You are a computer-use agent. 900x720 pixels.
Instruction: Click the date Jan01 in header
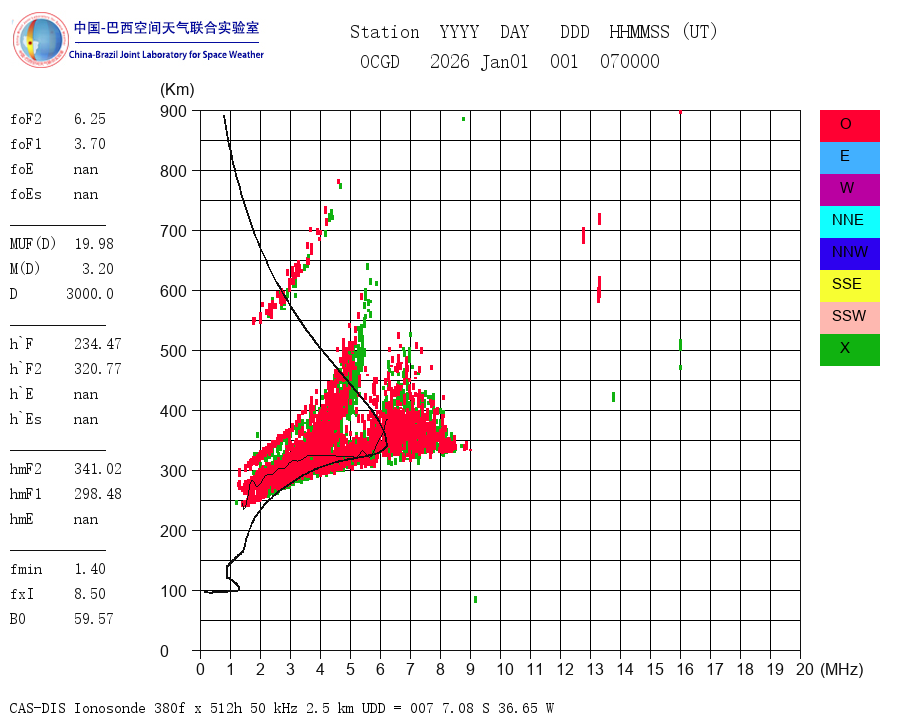coord(505,61)
